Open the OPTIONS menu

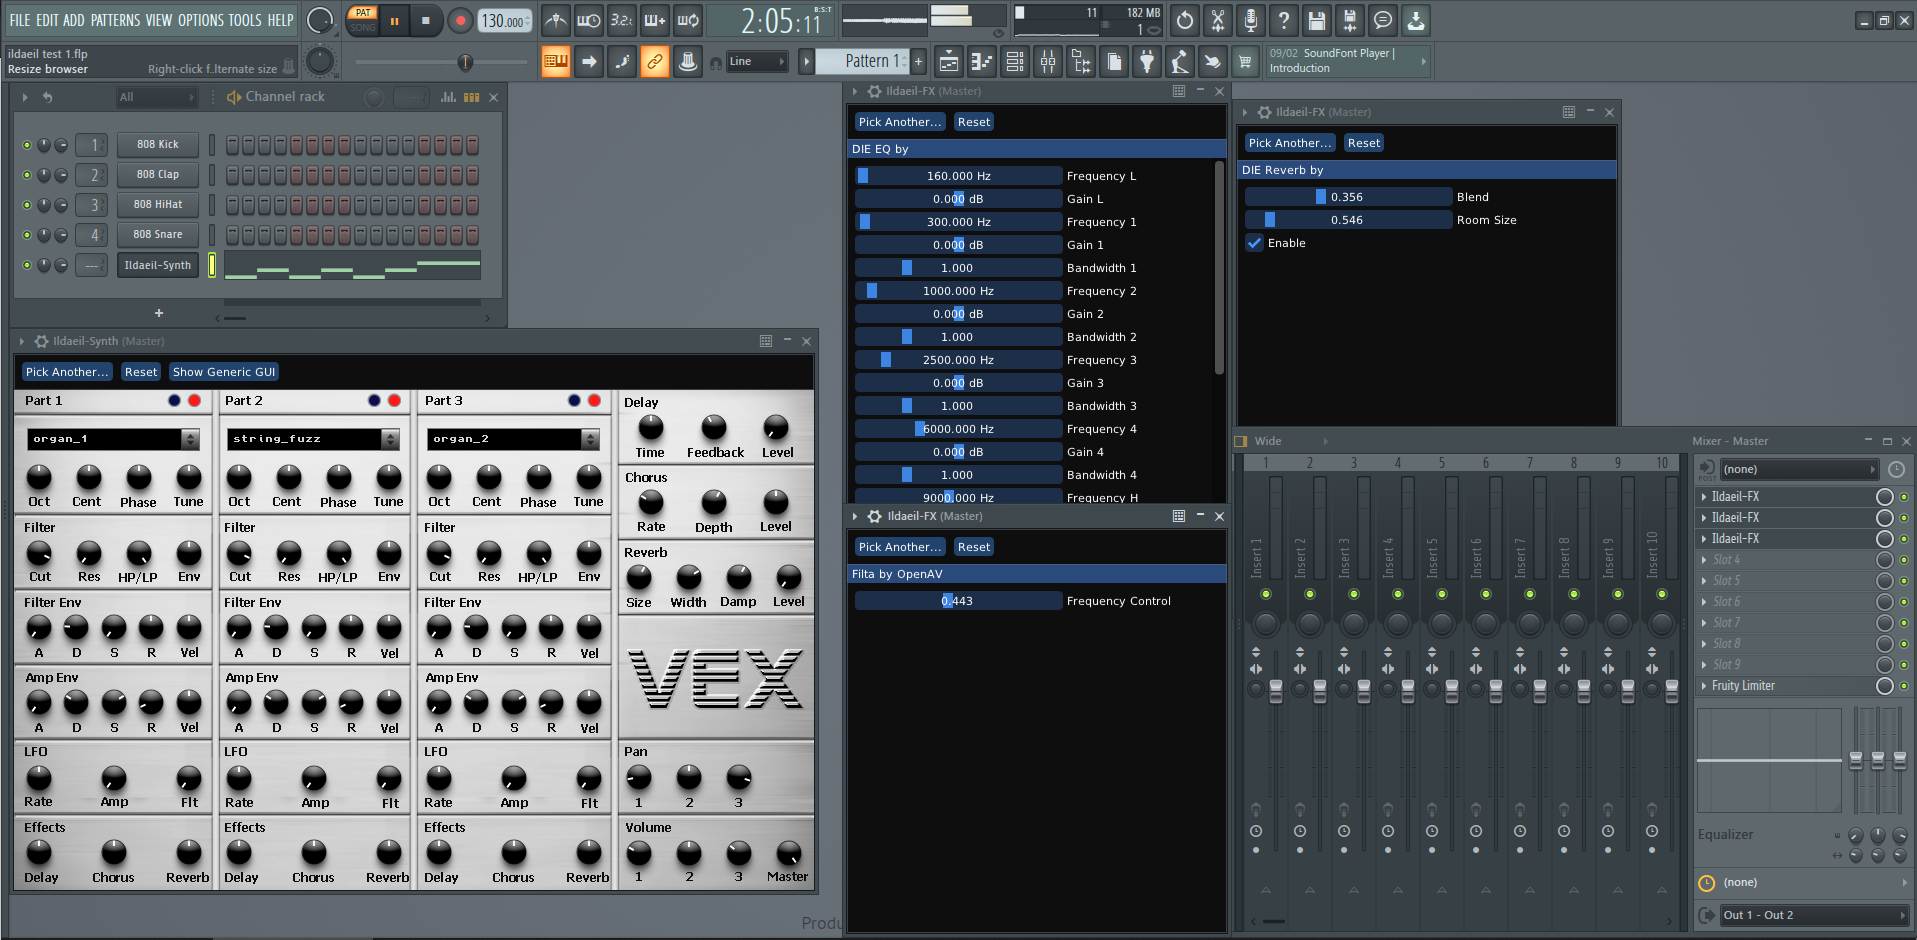click(200, 20)
